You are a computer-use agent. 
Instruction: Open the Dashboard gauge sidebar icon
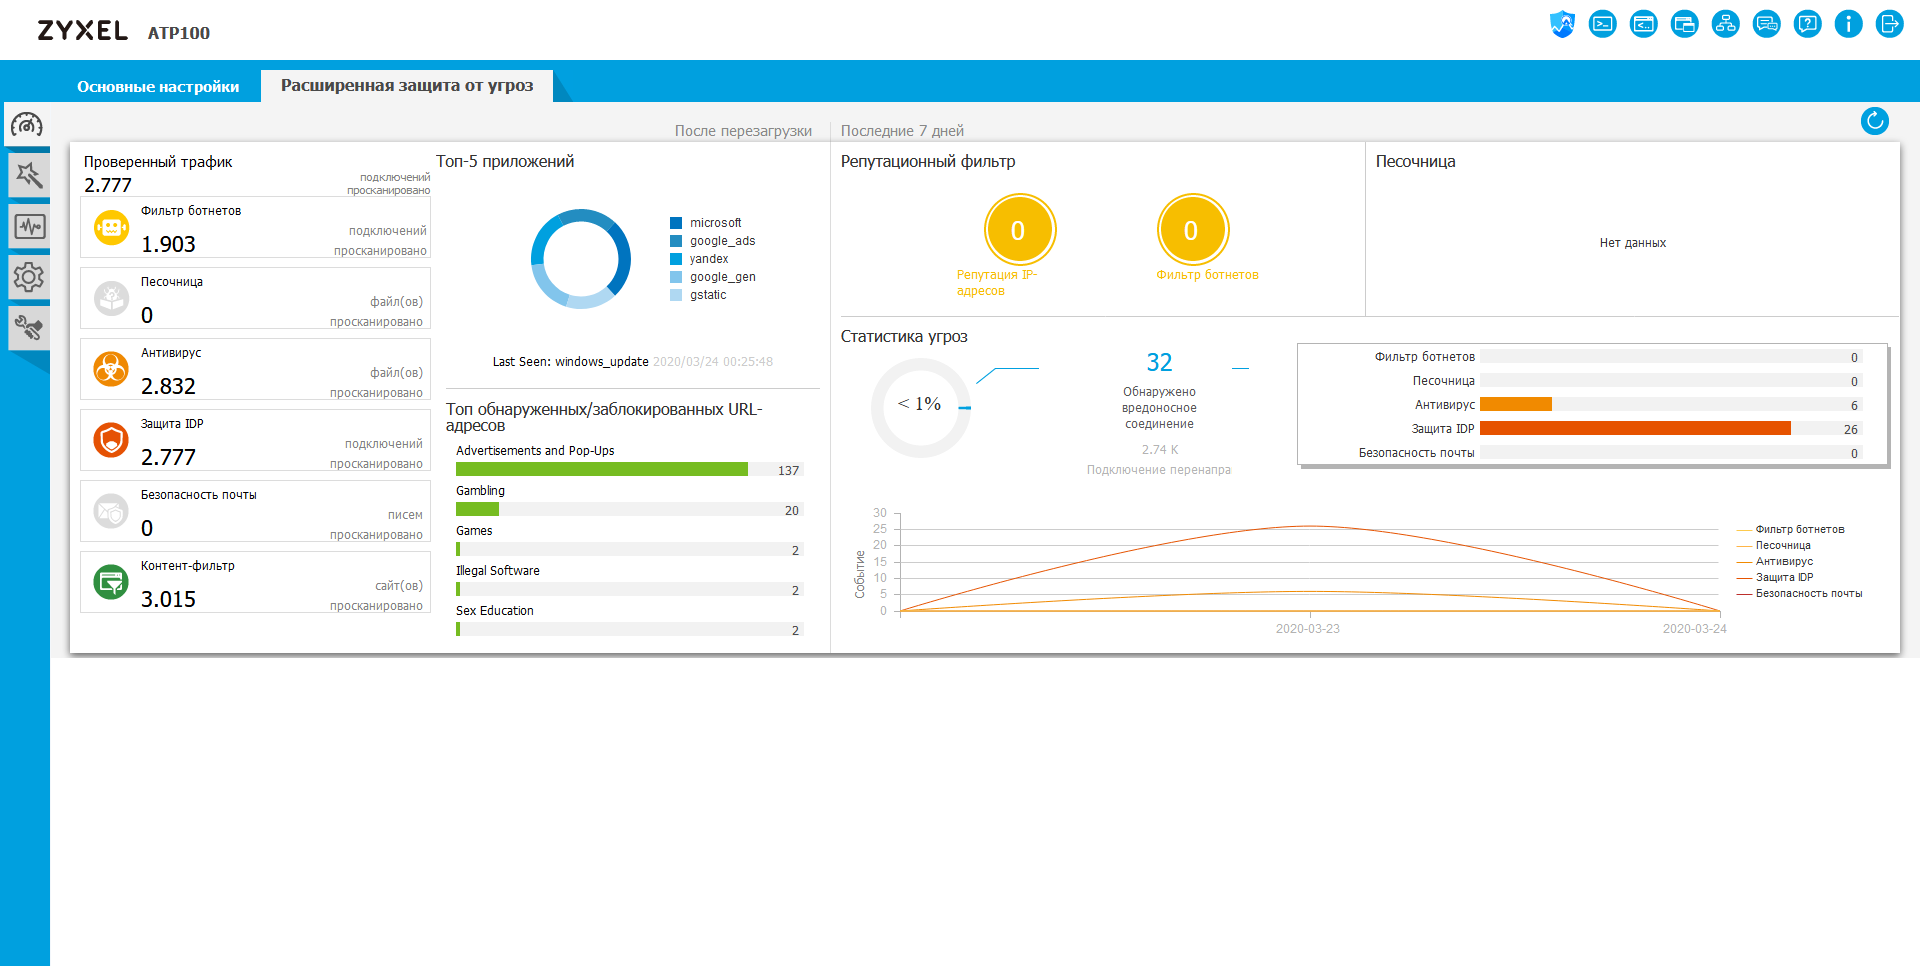[x=27, y=125]
